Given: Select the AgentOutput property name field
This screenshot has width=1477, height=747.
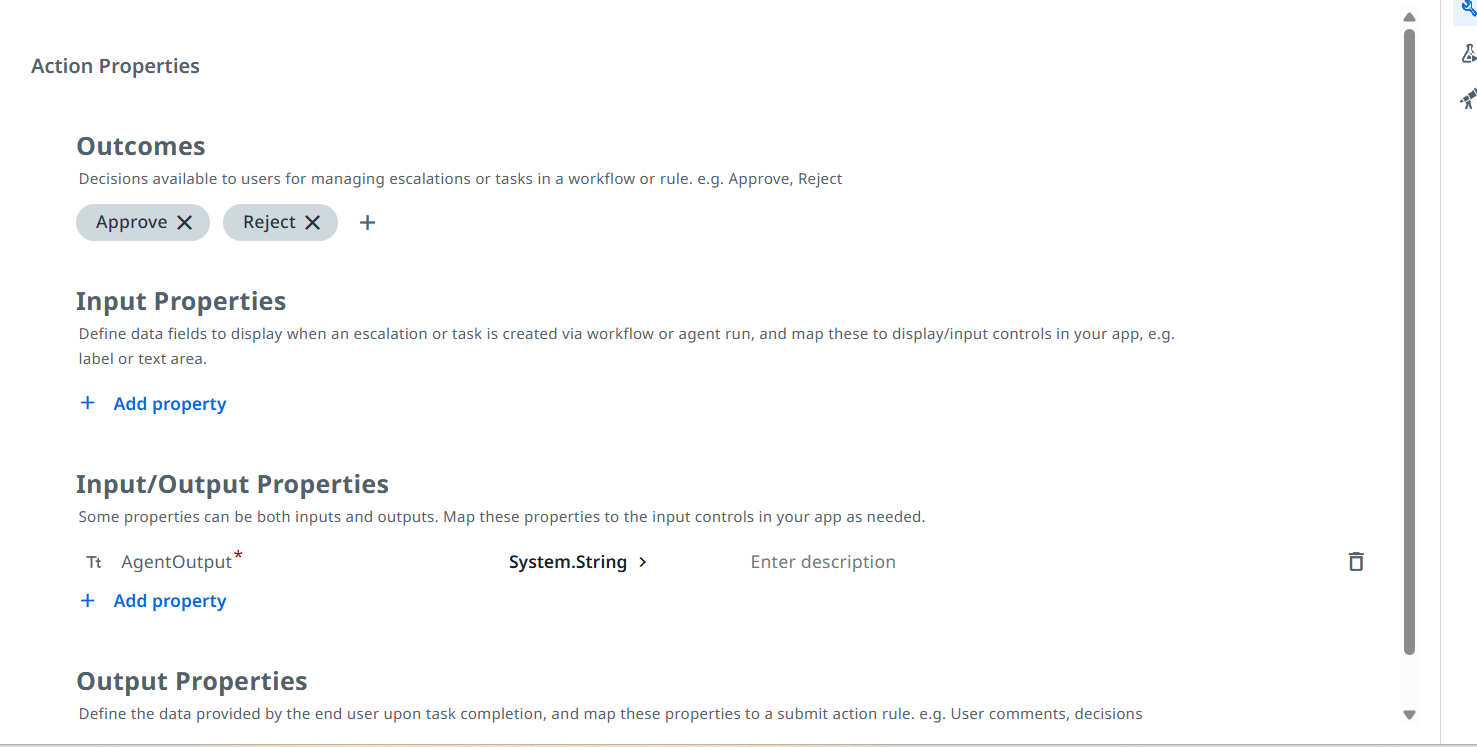Looking at the screenshot, I should [x=177, y=562].
